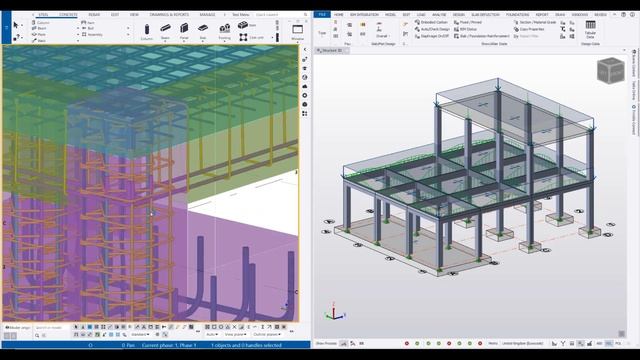
Task: Click Section/Material Grade tool
Action: [535, 22]
